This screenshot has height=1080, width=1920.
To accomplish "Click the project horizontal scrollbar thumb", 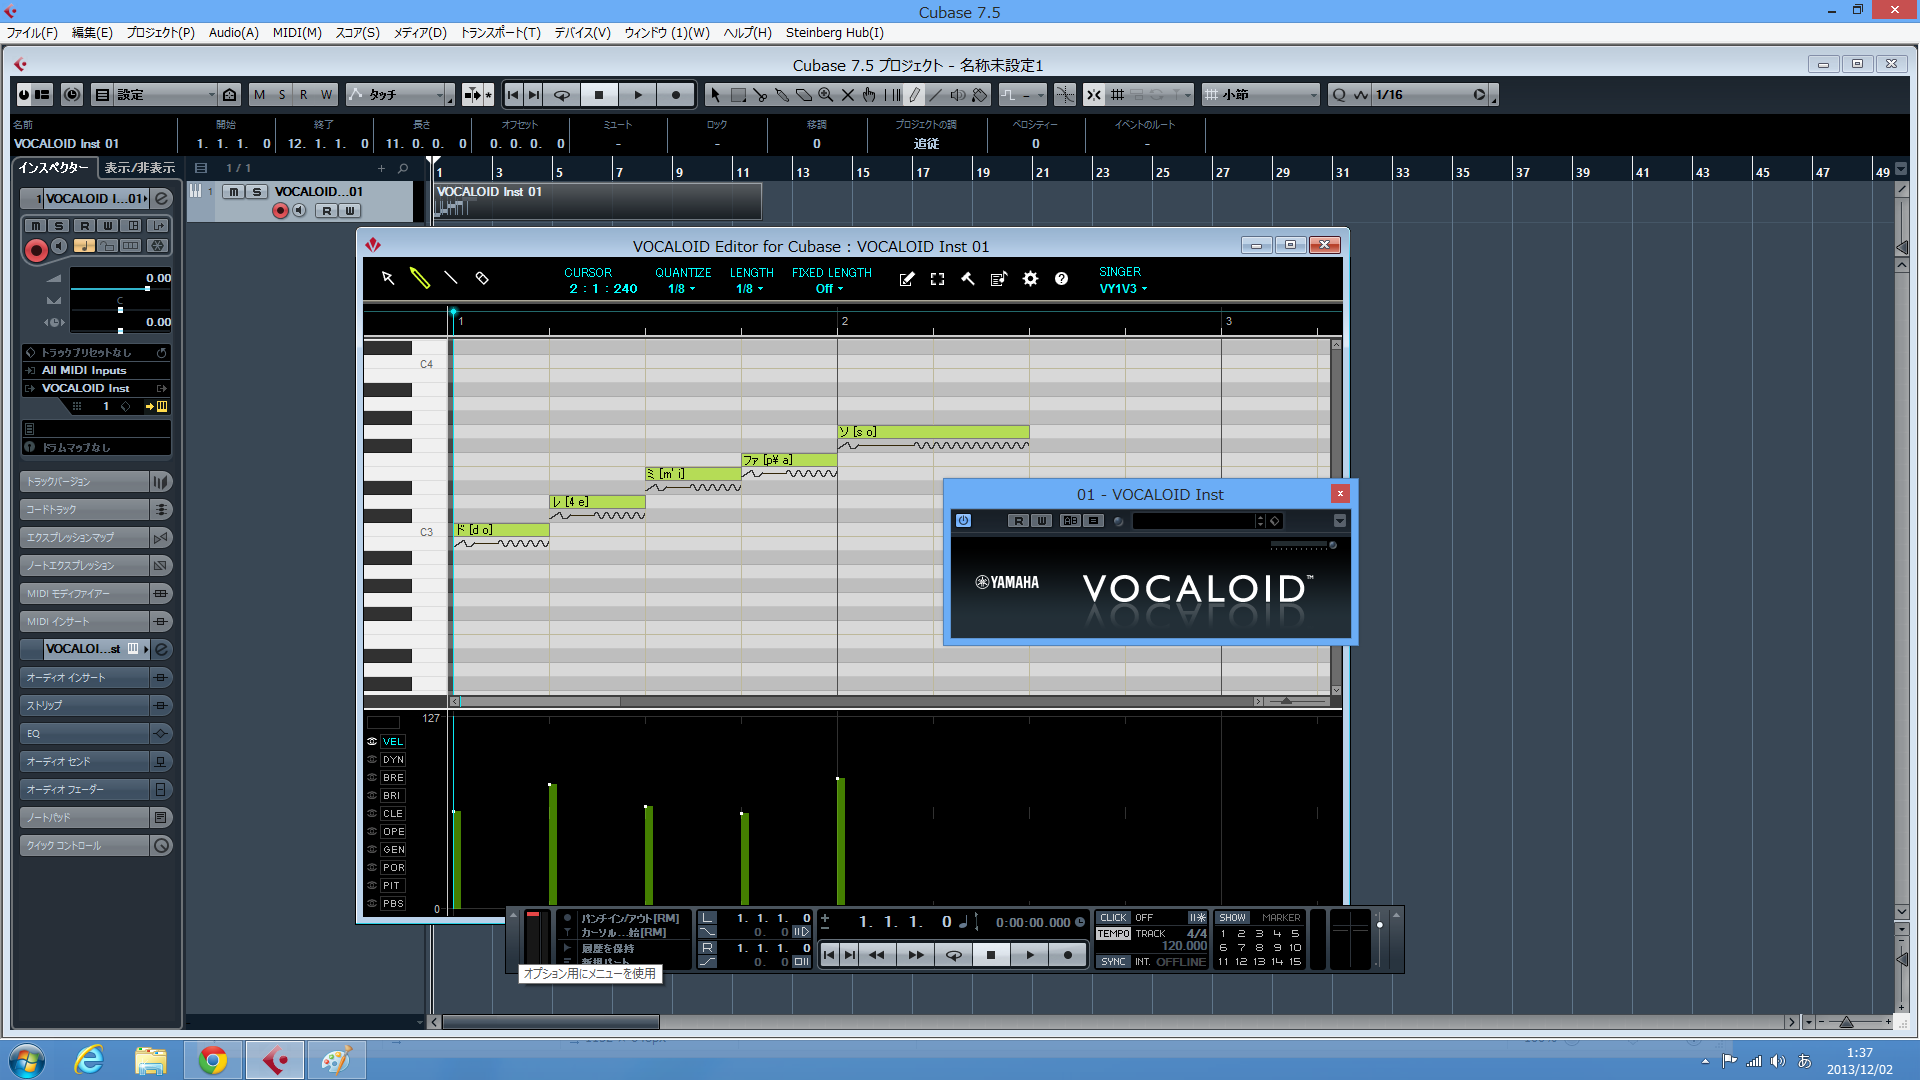I will pyautogui.click(x=551, y=1022).
